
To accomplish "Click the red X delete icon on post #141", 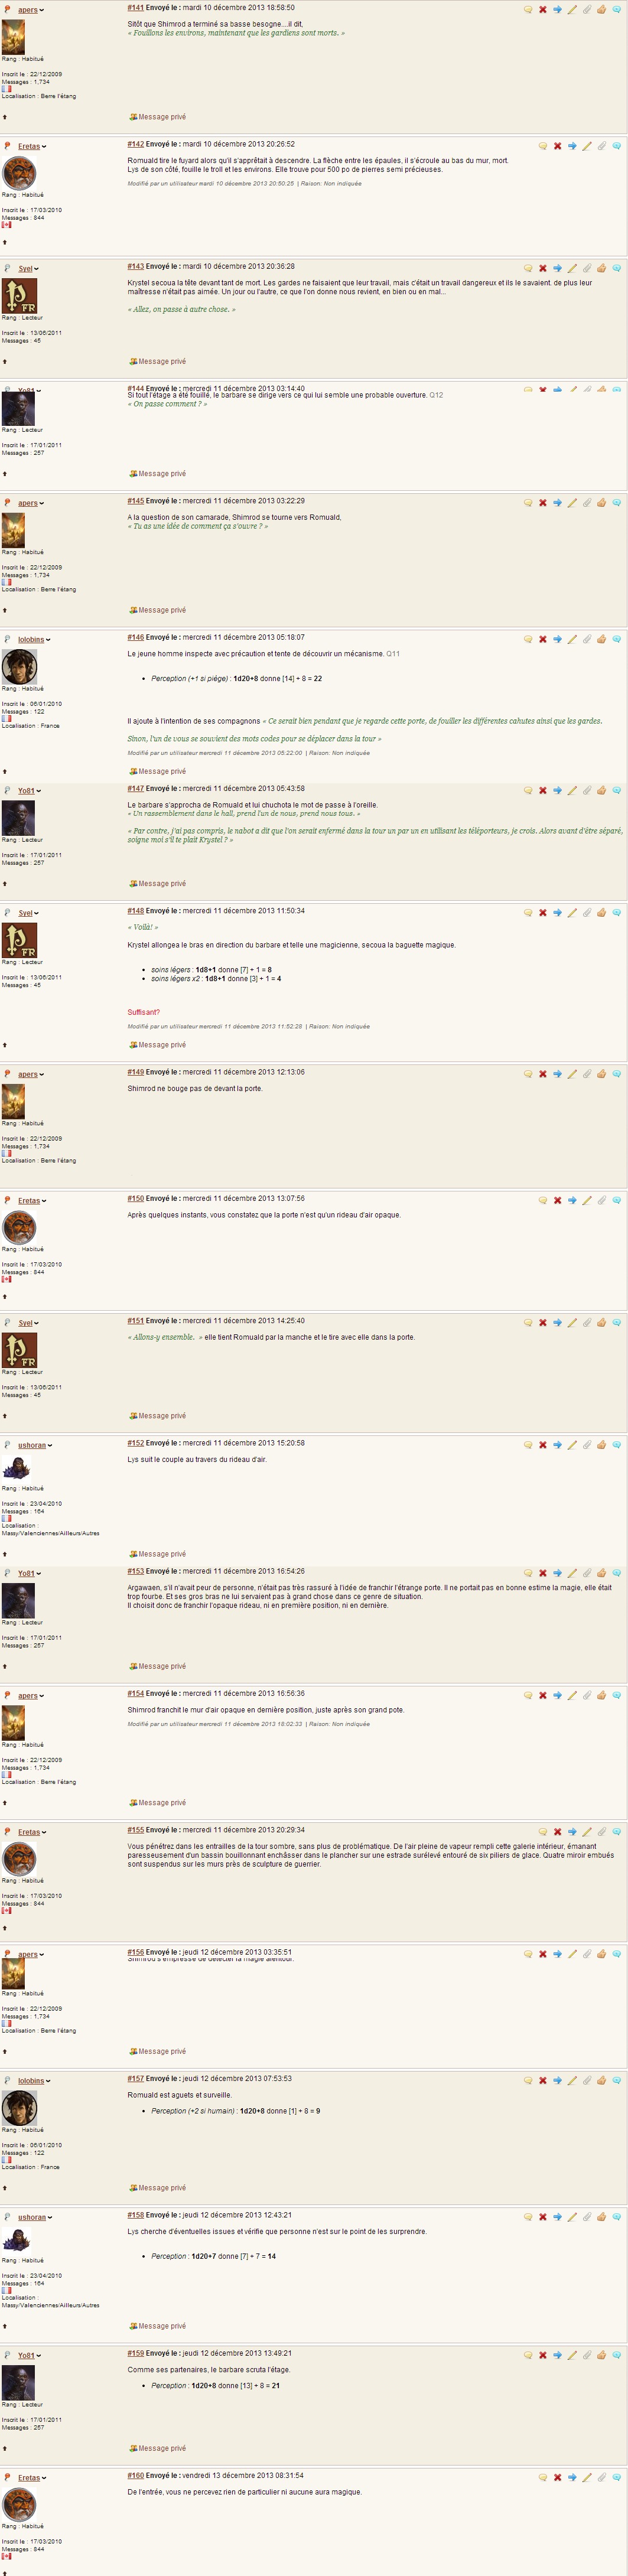I will (x=543, y=9).
